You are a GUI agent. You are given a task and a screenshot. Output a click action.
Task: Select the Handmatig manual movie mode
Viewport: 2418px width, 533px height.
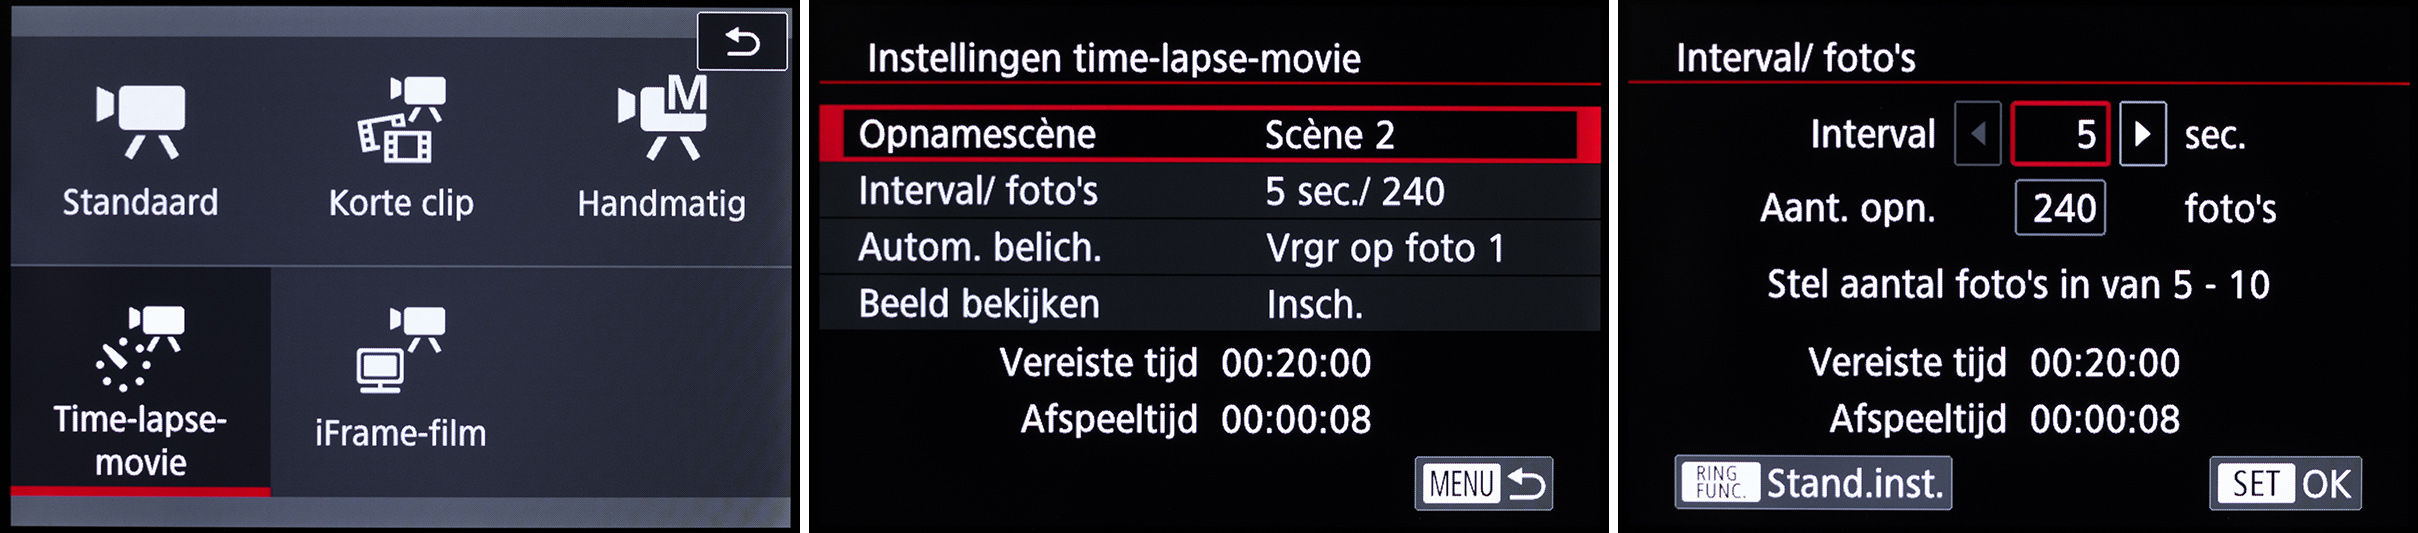[x=661, y=150]
